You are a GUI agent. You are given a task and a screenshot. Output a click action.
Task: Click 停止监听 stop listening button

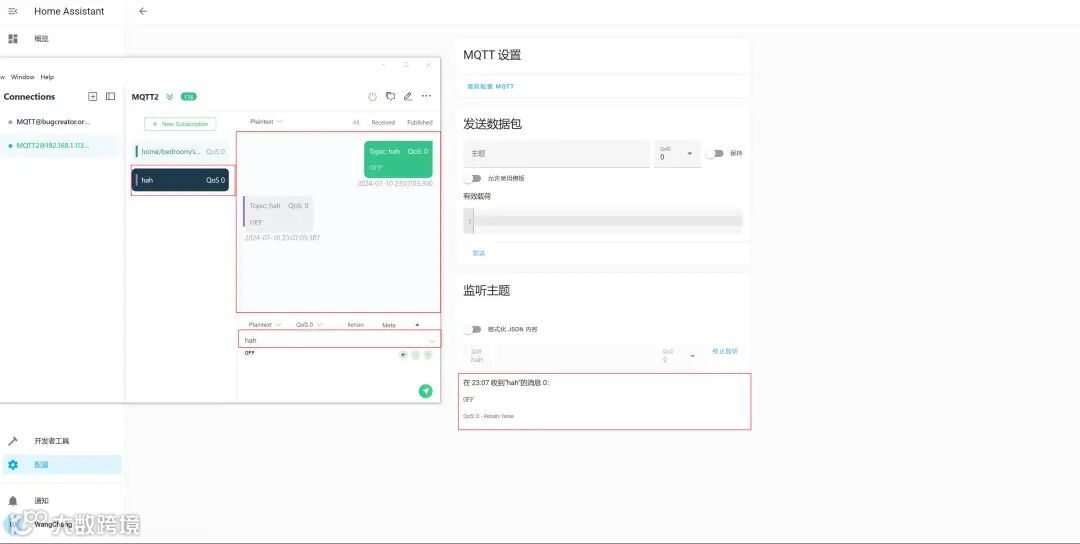(725, 351)
